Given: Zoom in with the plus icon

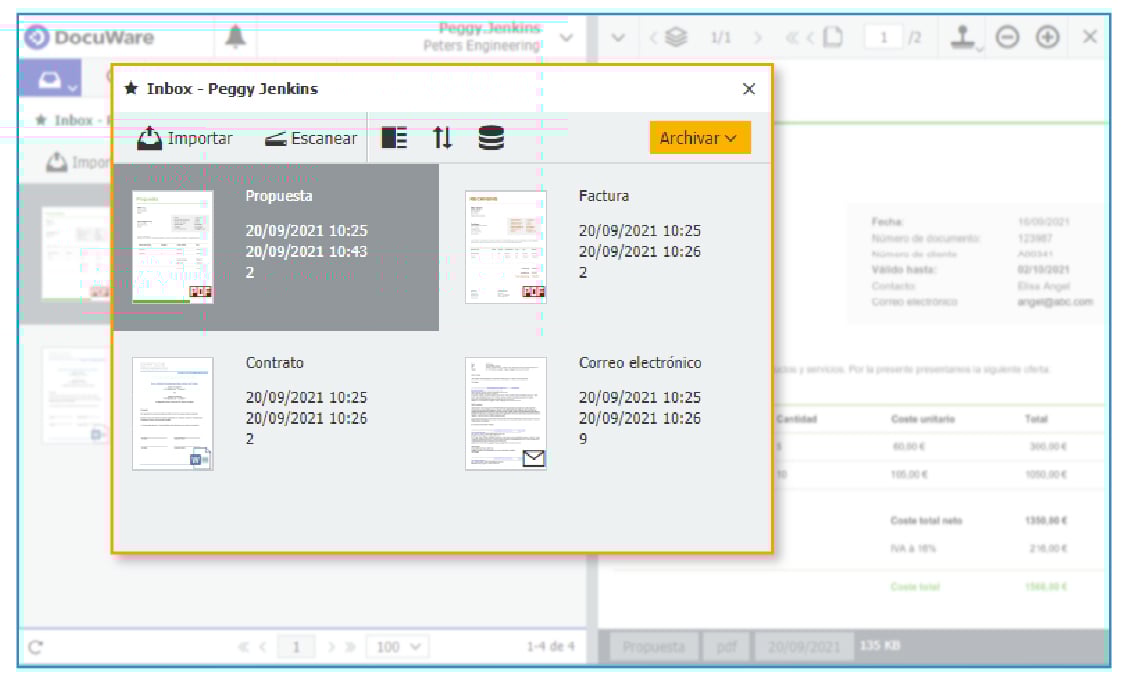Looking at the screenshot, I should [1047, 38].
